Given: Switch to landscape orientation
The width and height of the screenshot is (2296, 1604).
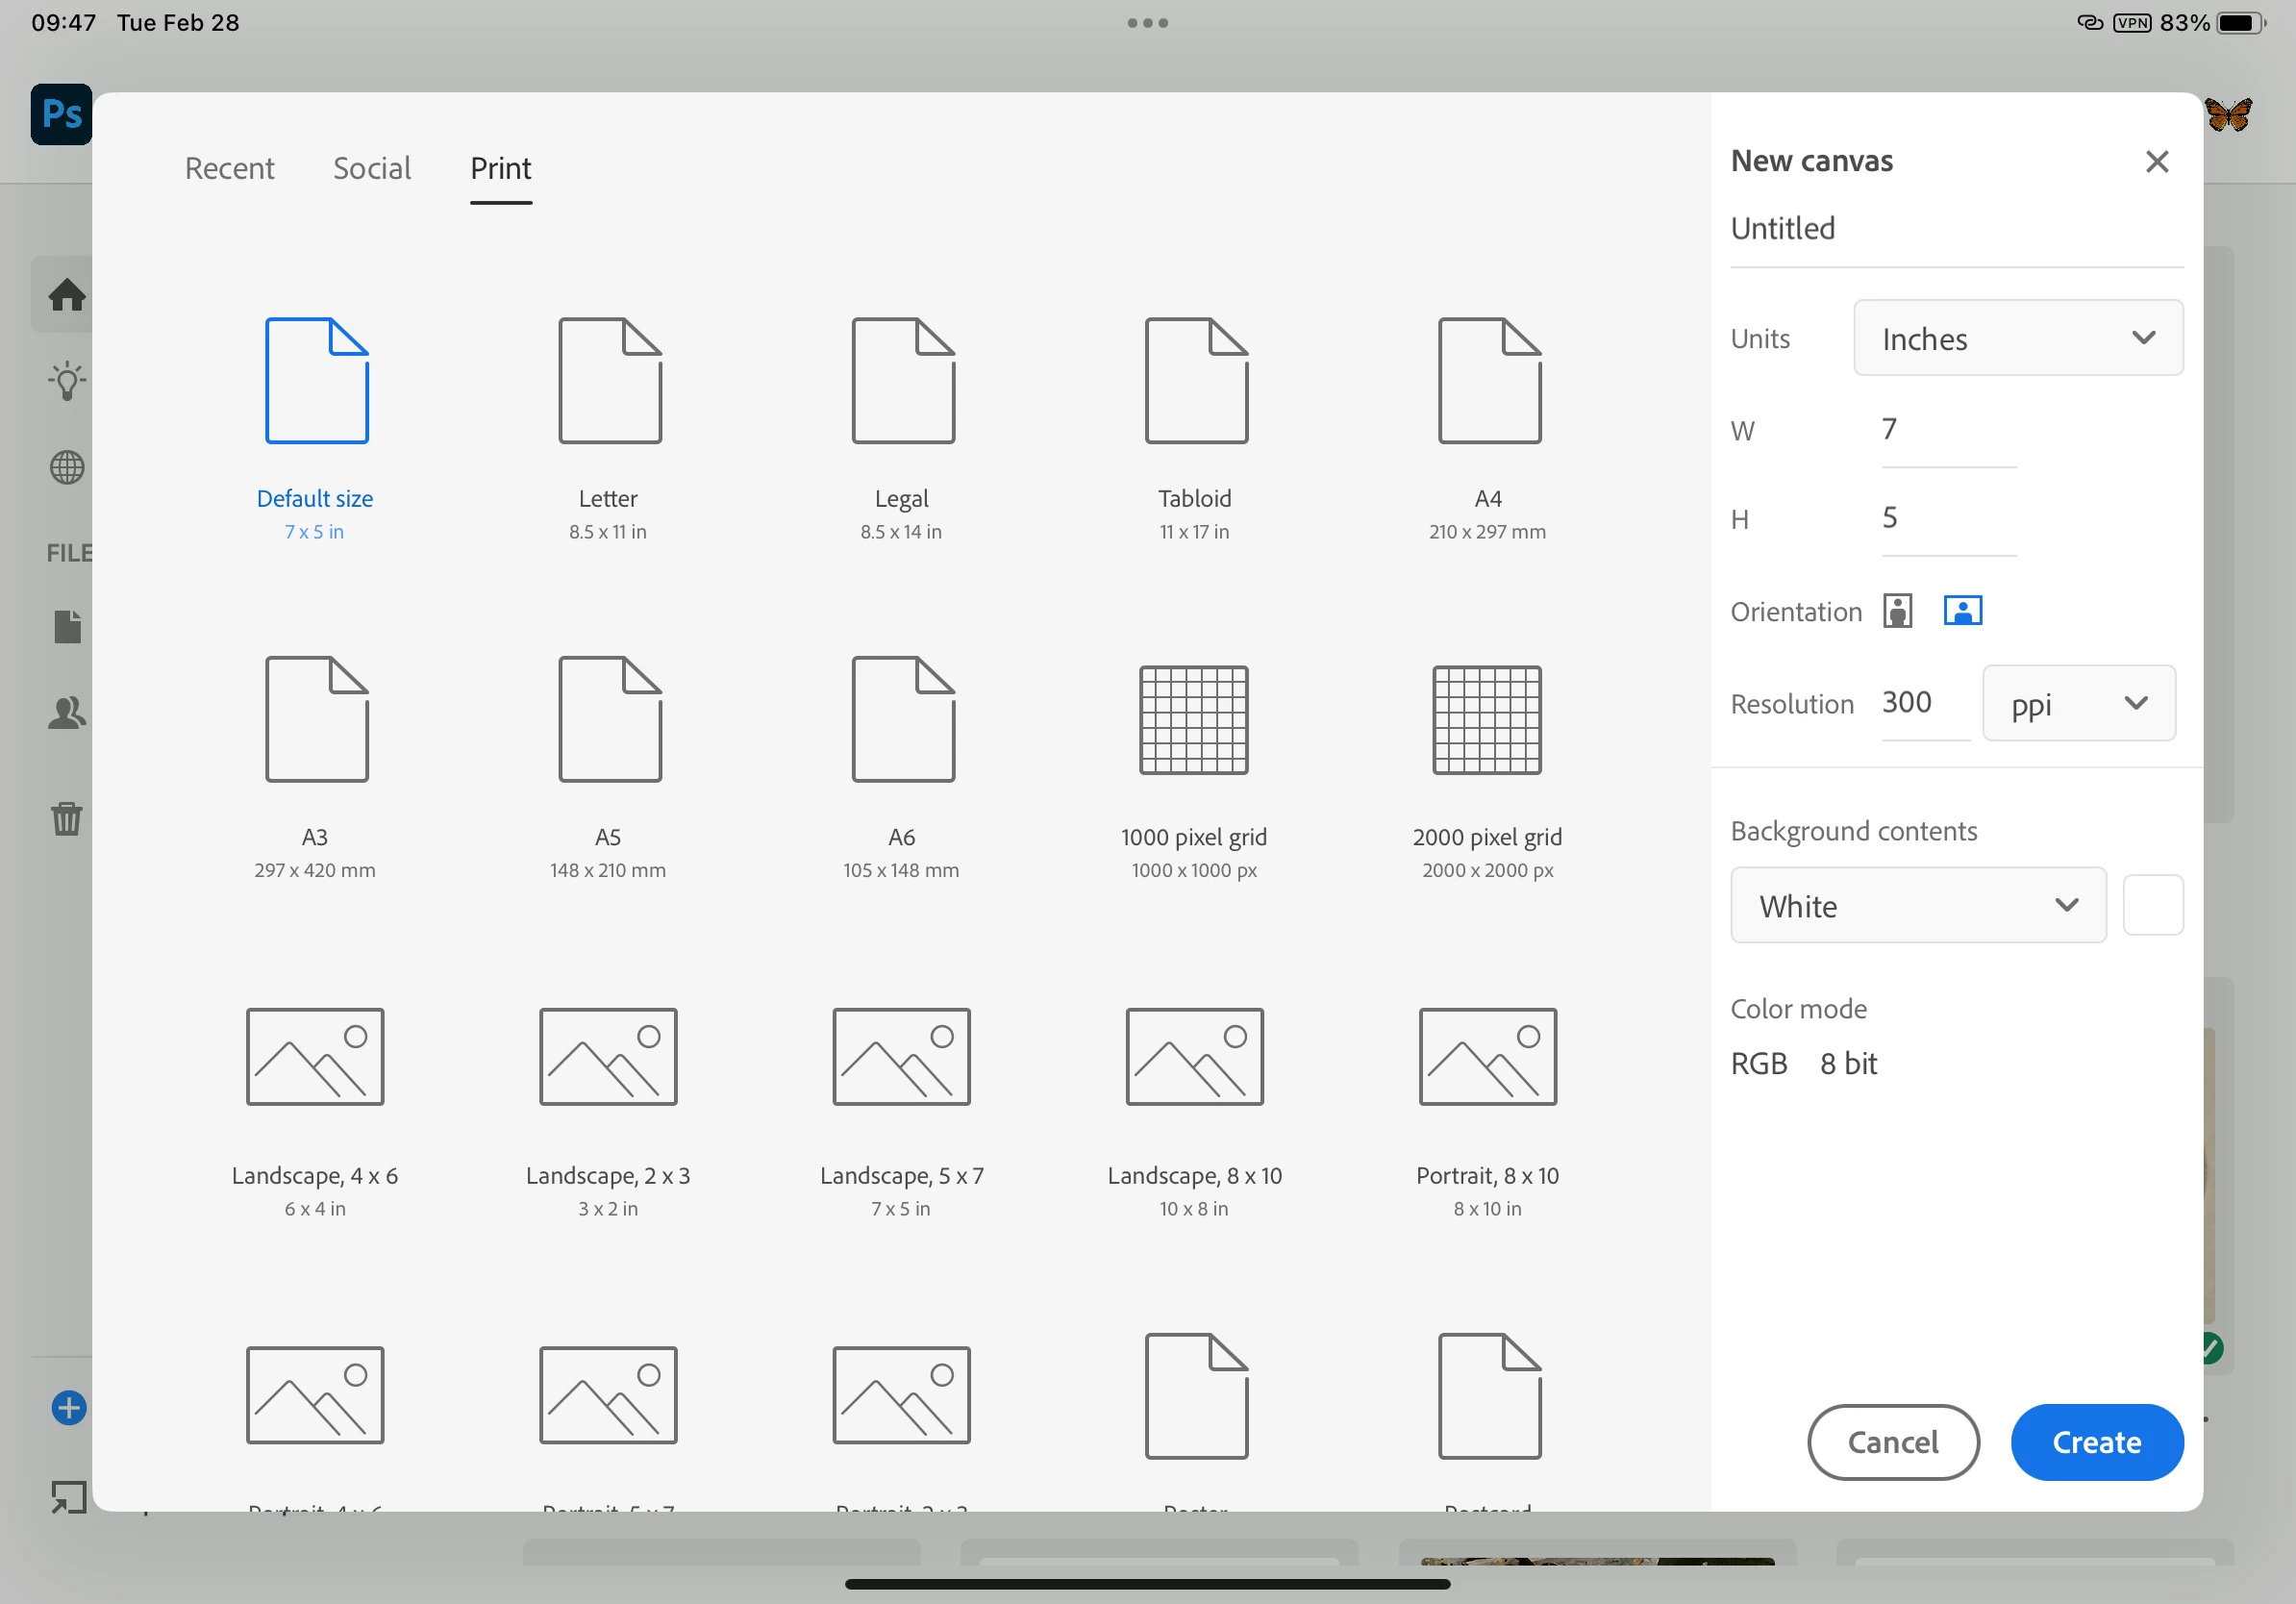Looking at the screenshot, I should coord(1962,611).
